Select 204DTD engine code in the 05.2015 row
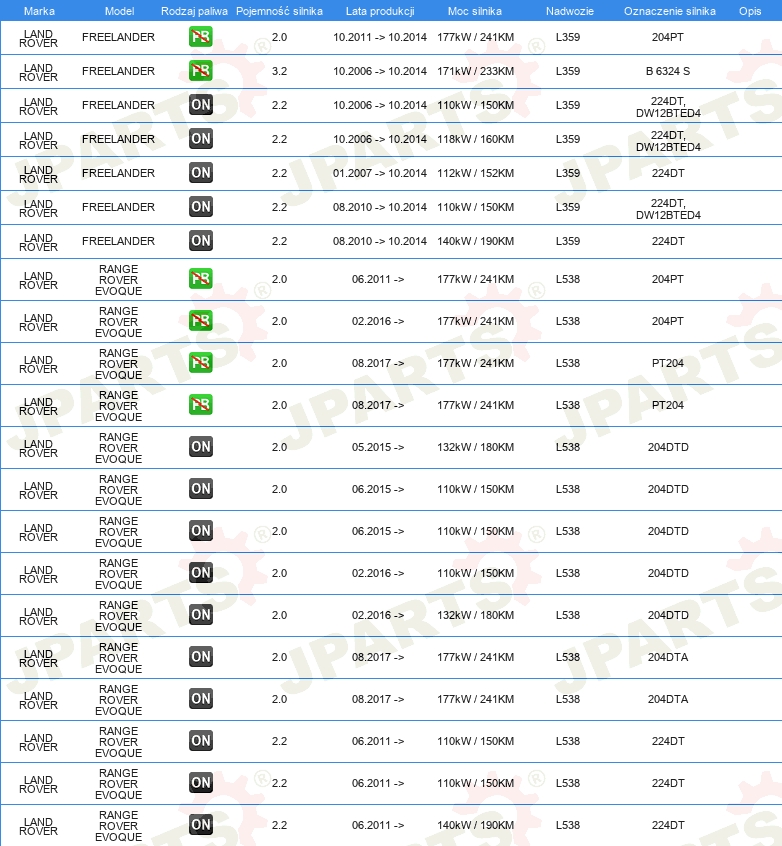 coord(668,447)
